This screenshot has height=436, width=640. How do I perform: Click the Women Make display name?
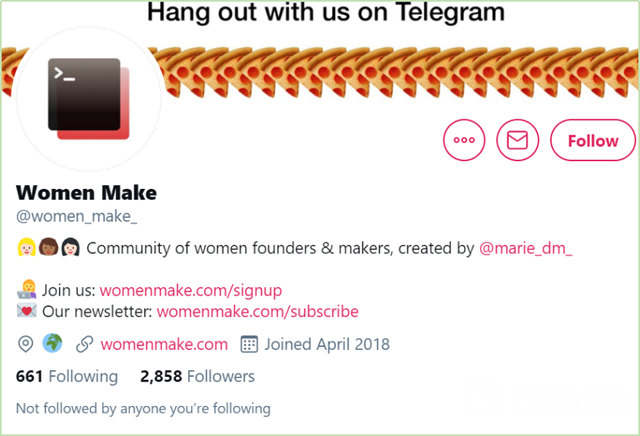pos(87,192)
